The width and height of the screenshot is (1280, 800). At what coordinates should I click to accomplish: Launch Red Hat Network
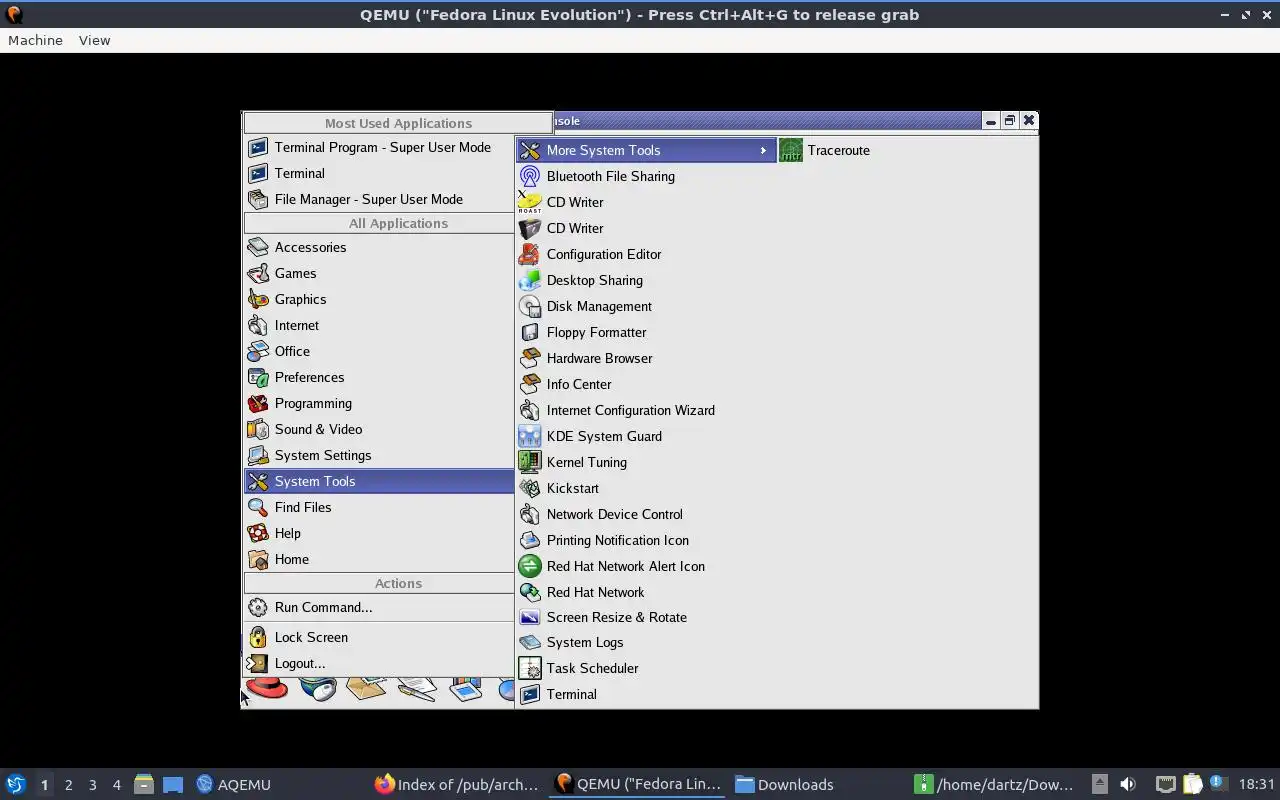646,592
